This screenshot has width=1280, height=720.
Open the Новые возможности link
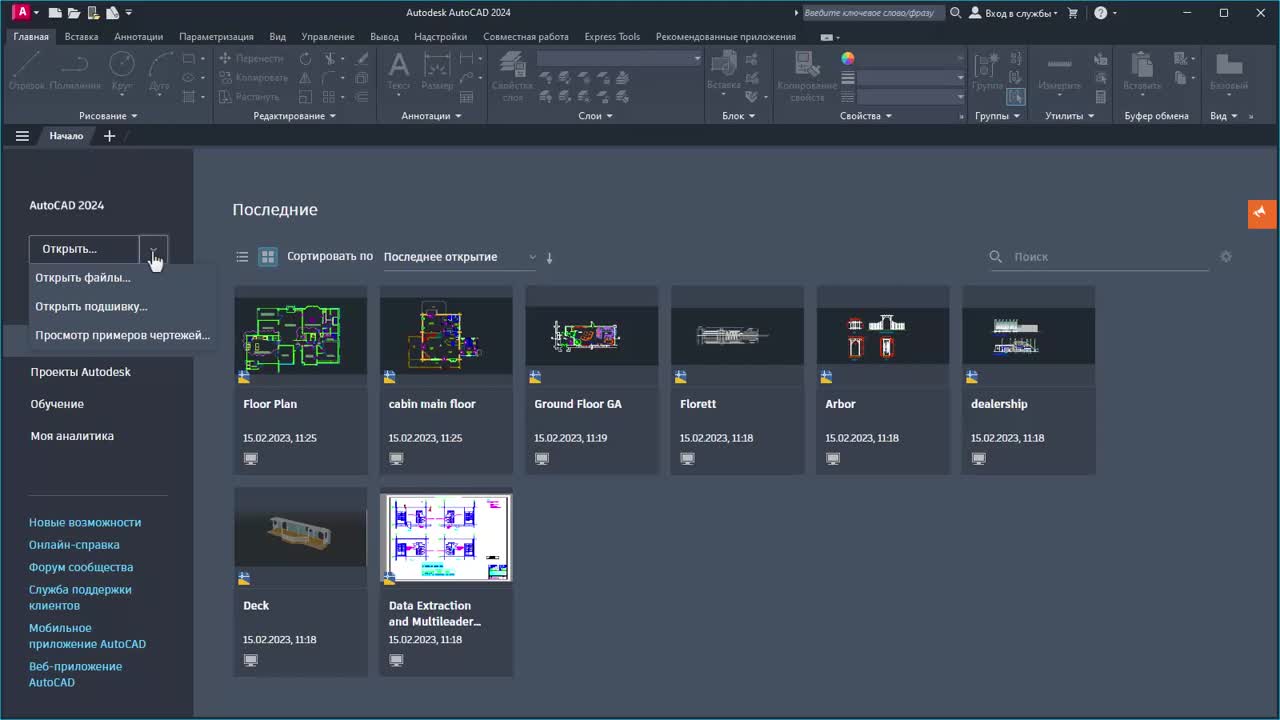pyautogui.click(x=85, y=523)
